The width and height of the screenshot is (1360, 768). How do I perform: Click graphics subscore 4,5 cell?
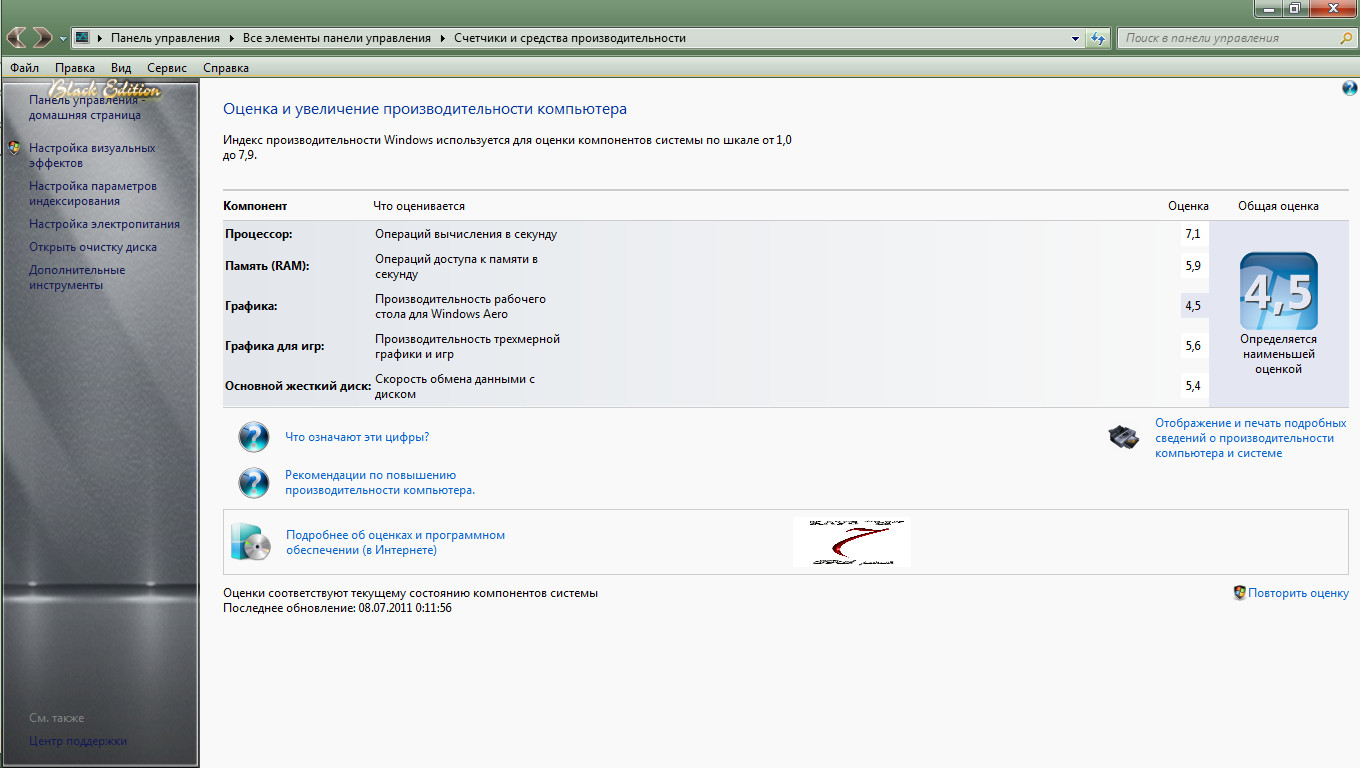(1193, 306)
